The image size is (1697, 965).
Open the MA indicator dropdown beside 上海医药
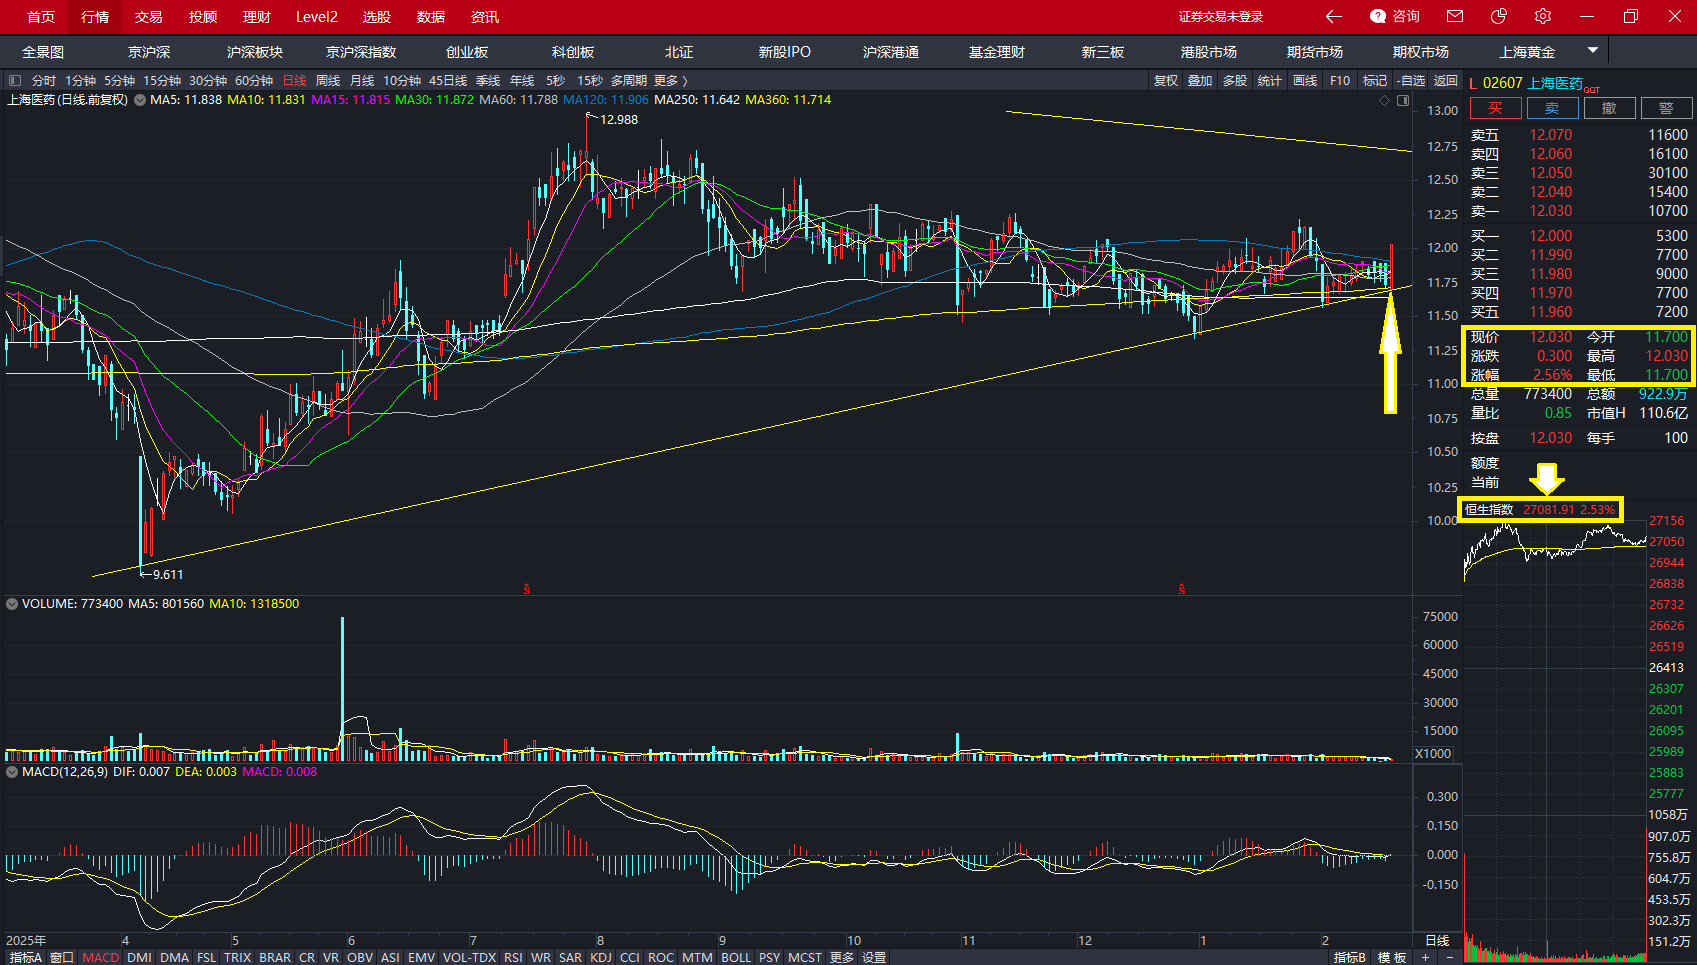click(140, 100)
